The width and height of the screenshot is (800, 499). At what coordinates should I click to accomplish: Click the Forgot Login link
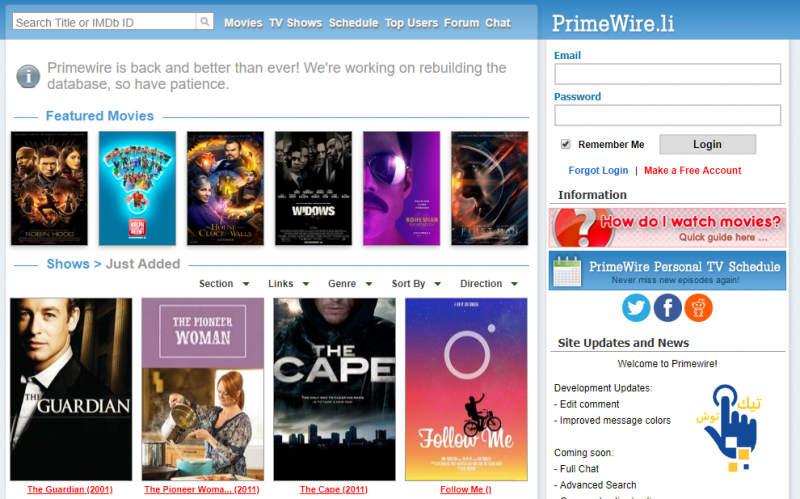tap(598, 170)
